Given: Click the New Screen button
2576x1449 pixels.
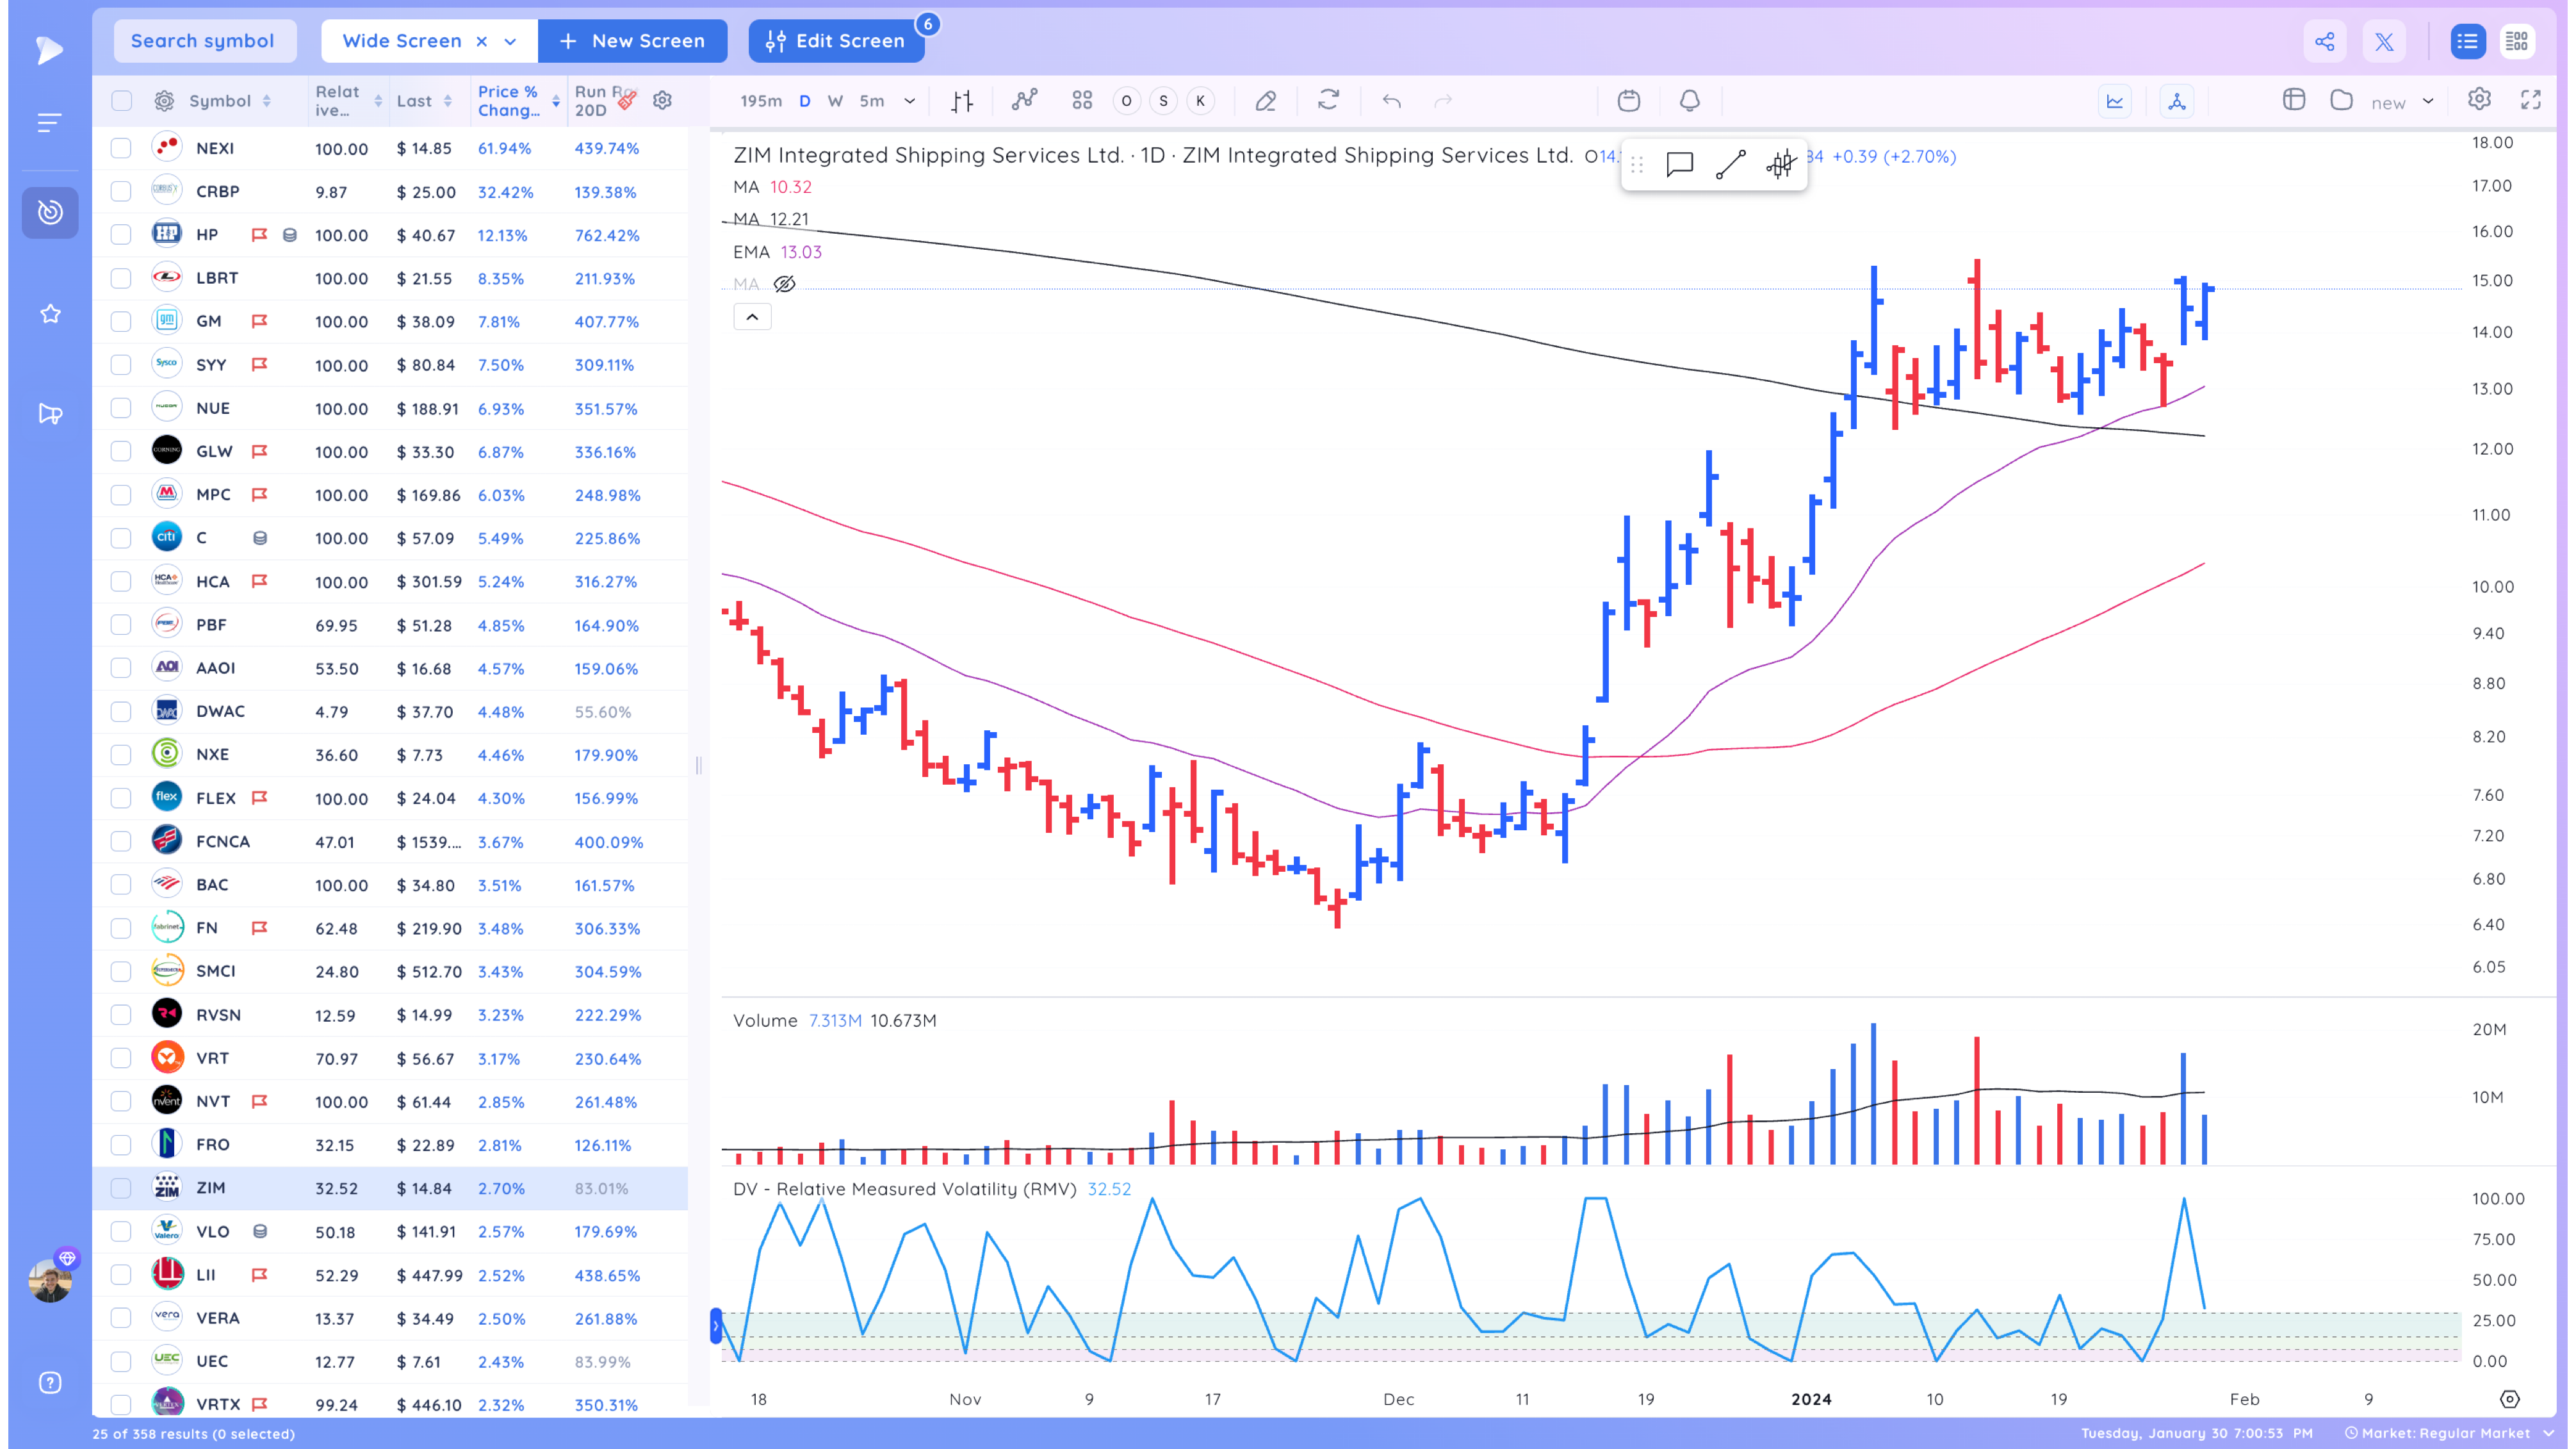Looking at the screenshot, I should [x=632, y=41].
